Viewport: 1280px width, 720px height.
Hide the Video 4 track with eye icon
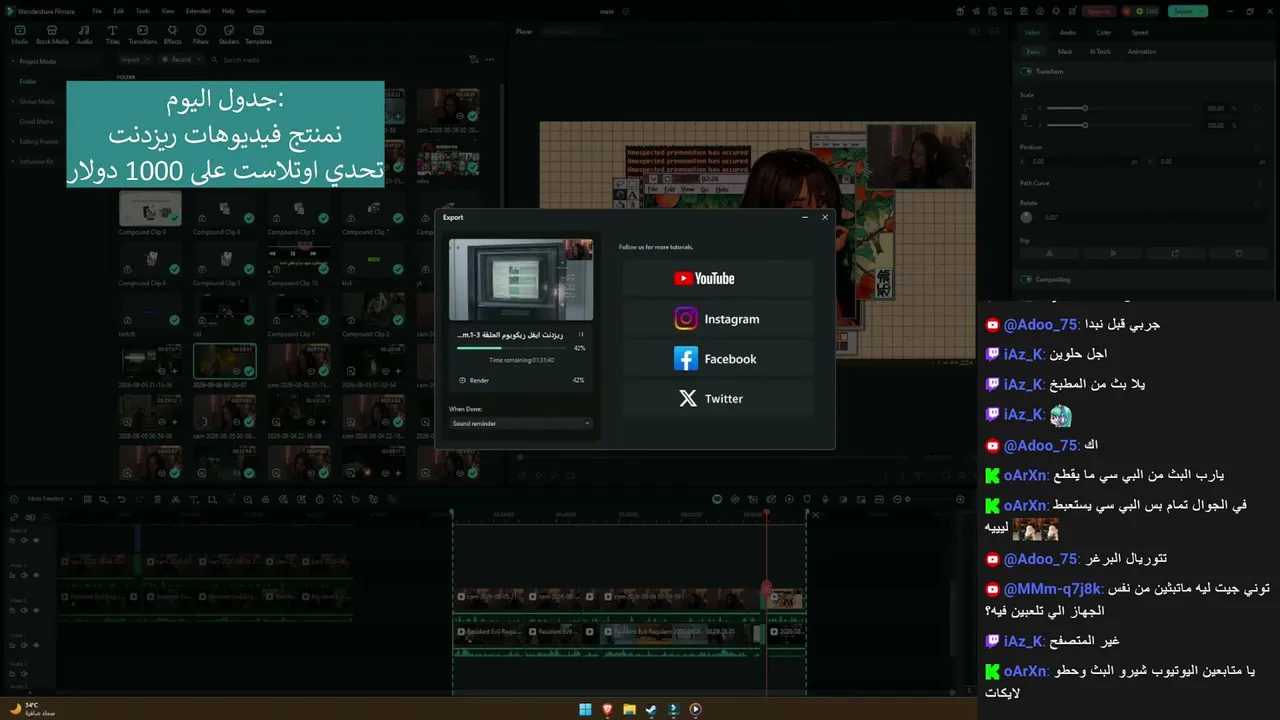coord(37,540)
